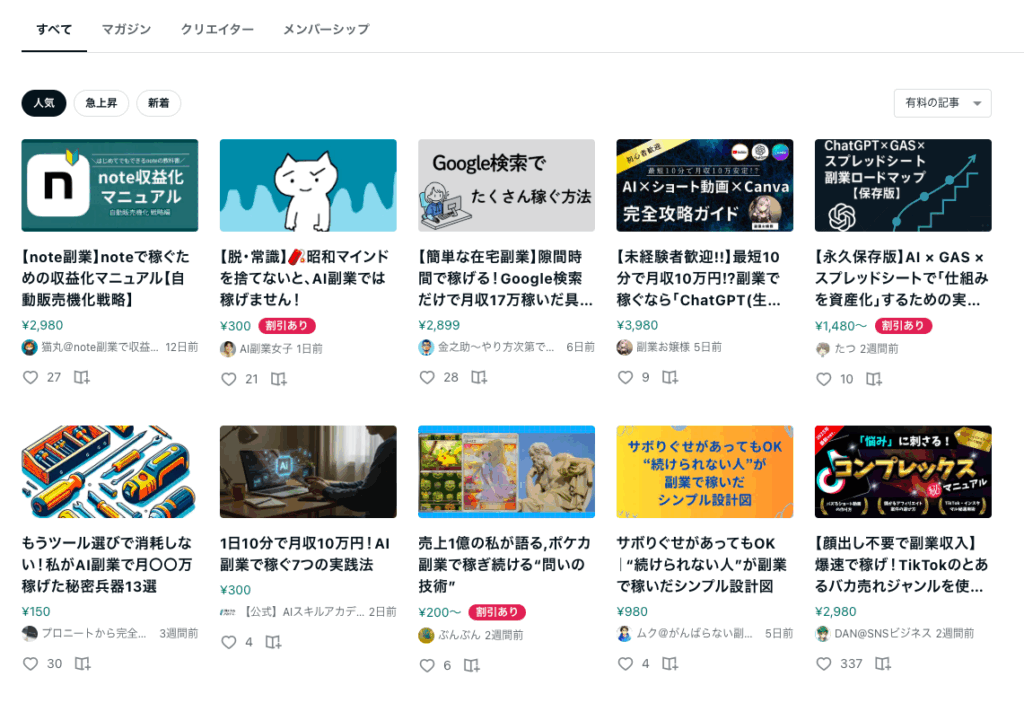The width and height of the screenshot is (1024, 703).
Task: Like the 秘密兵器13選 tools article
Action: point(31,664)
